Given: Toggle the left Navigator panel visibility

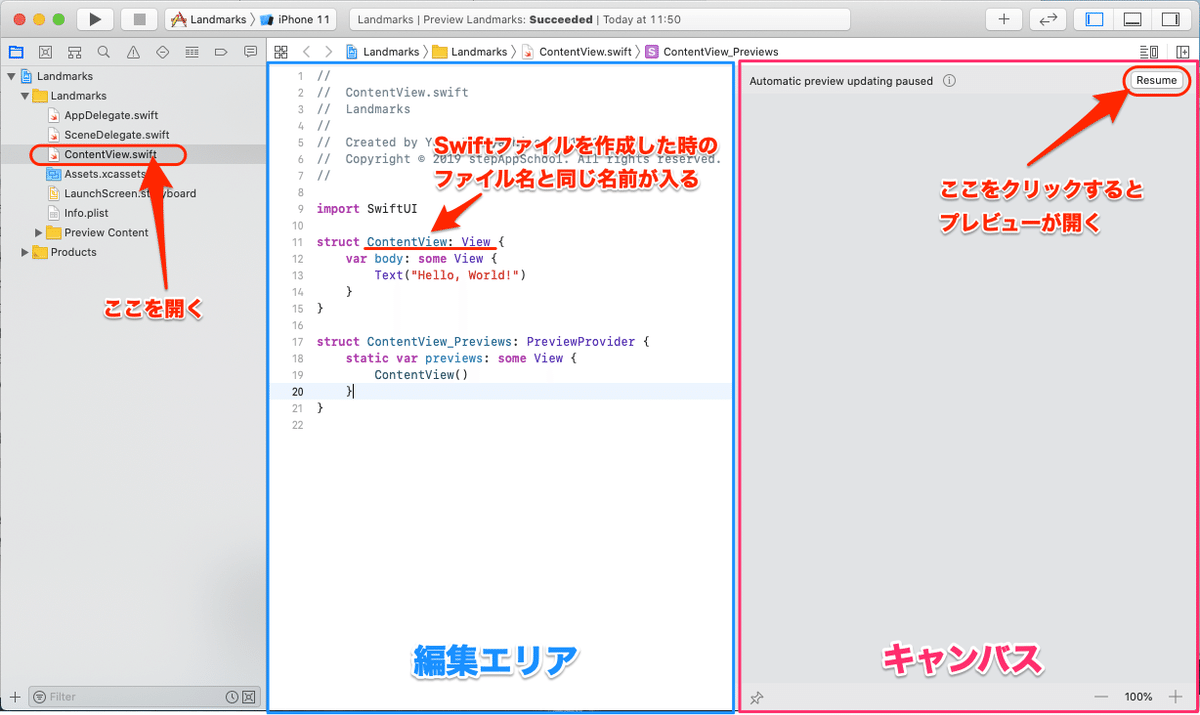Looking at the screenshot, I should tap(1093, 18).
